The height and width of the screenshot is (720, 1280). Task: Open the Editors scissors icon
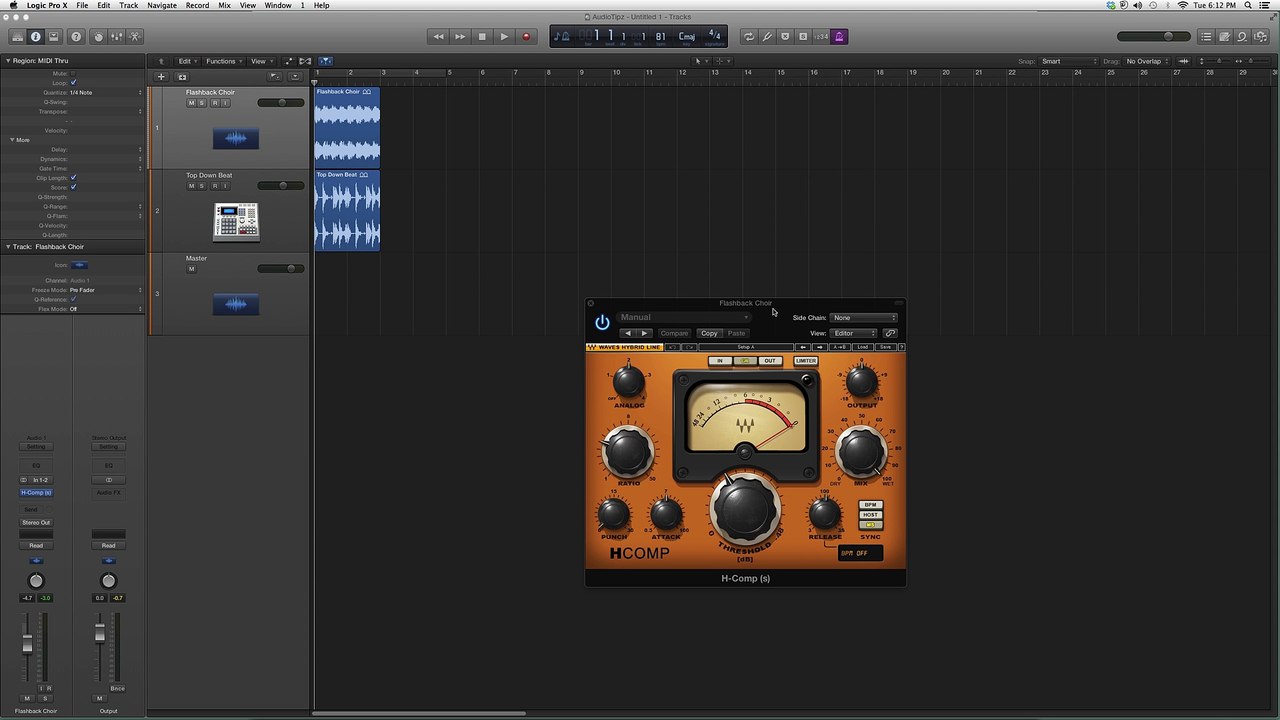click(135, 37)
